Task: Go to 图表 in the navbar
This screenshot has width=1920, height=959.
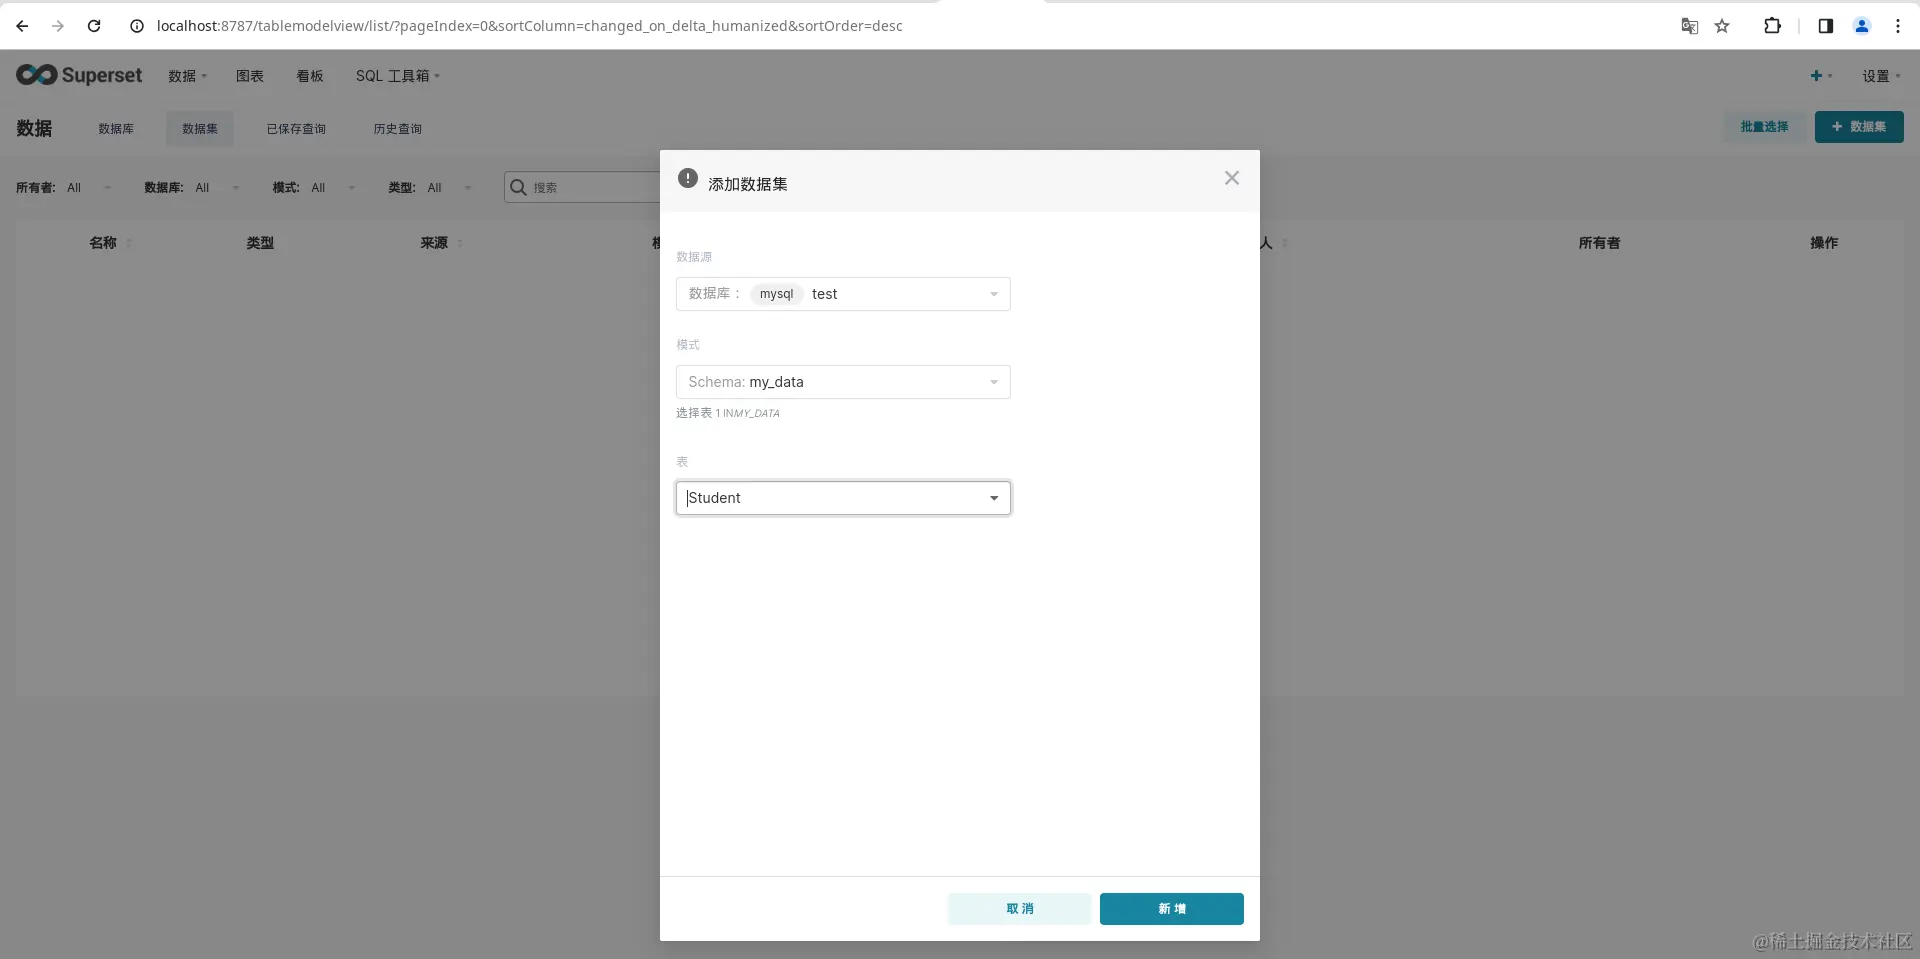Action: coord(250,76)
